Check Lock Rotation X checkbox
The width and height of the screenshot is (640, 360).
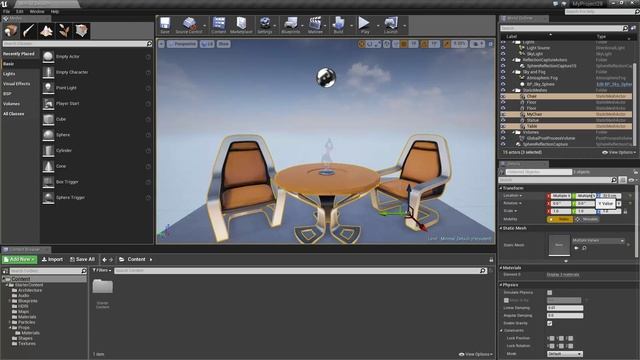coord(551,346)
